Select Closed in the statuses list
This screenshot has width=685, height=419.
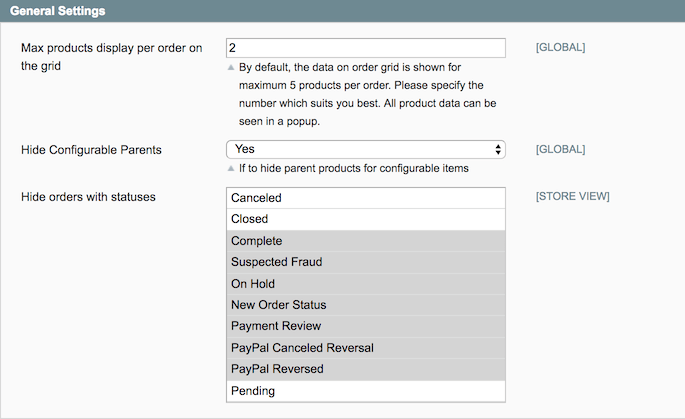click(x=366, y=219)
